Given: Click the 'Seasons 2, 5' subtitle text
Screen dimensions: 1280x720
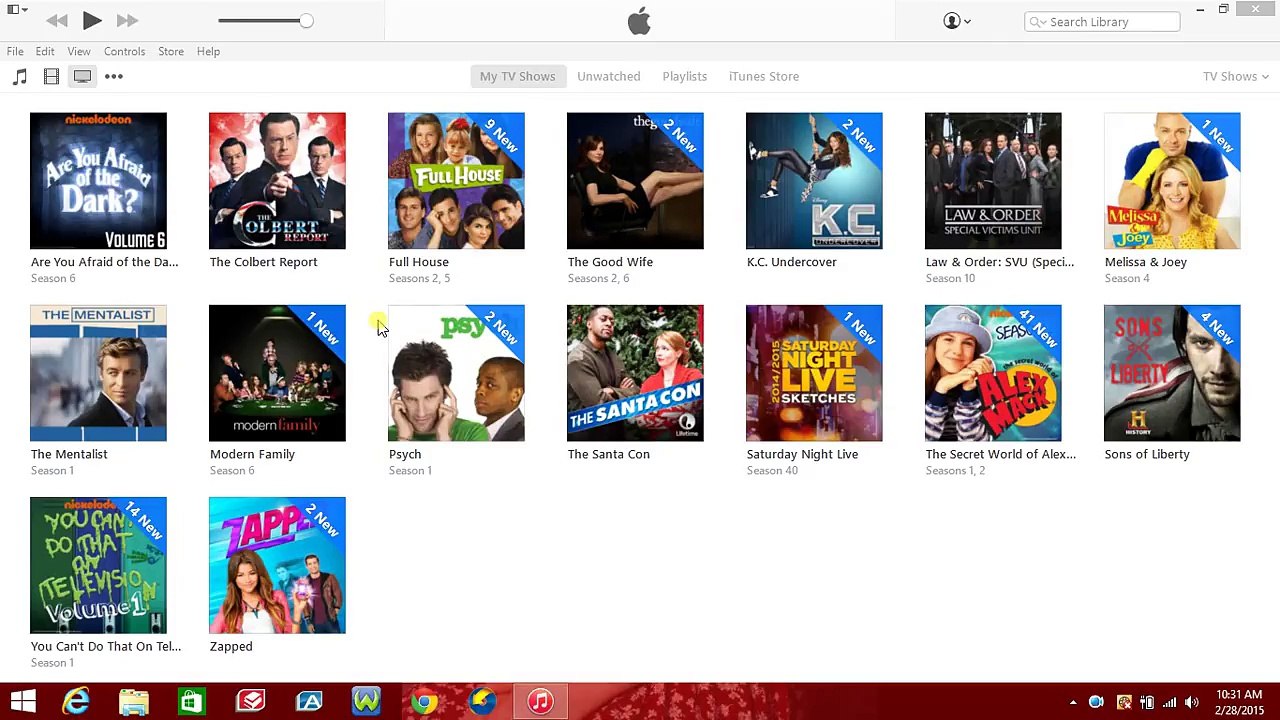Looking at the screenshot, I should 419,279.
